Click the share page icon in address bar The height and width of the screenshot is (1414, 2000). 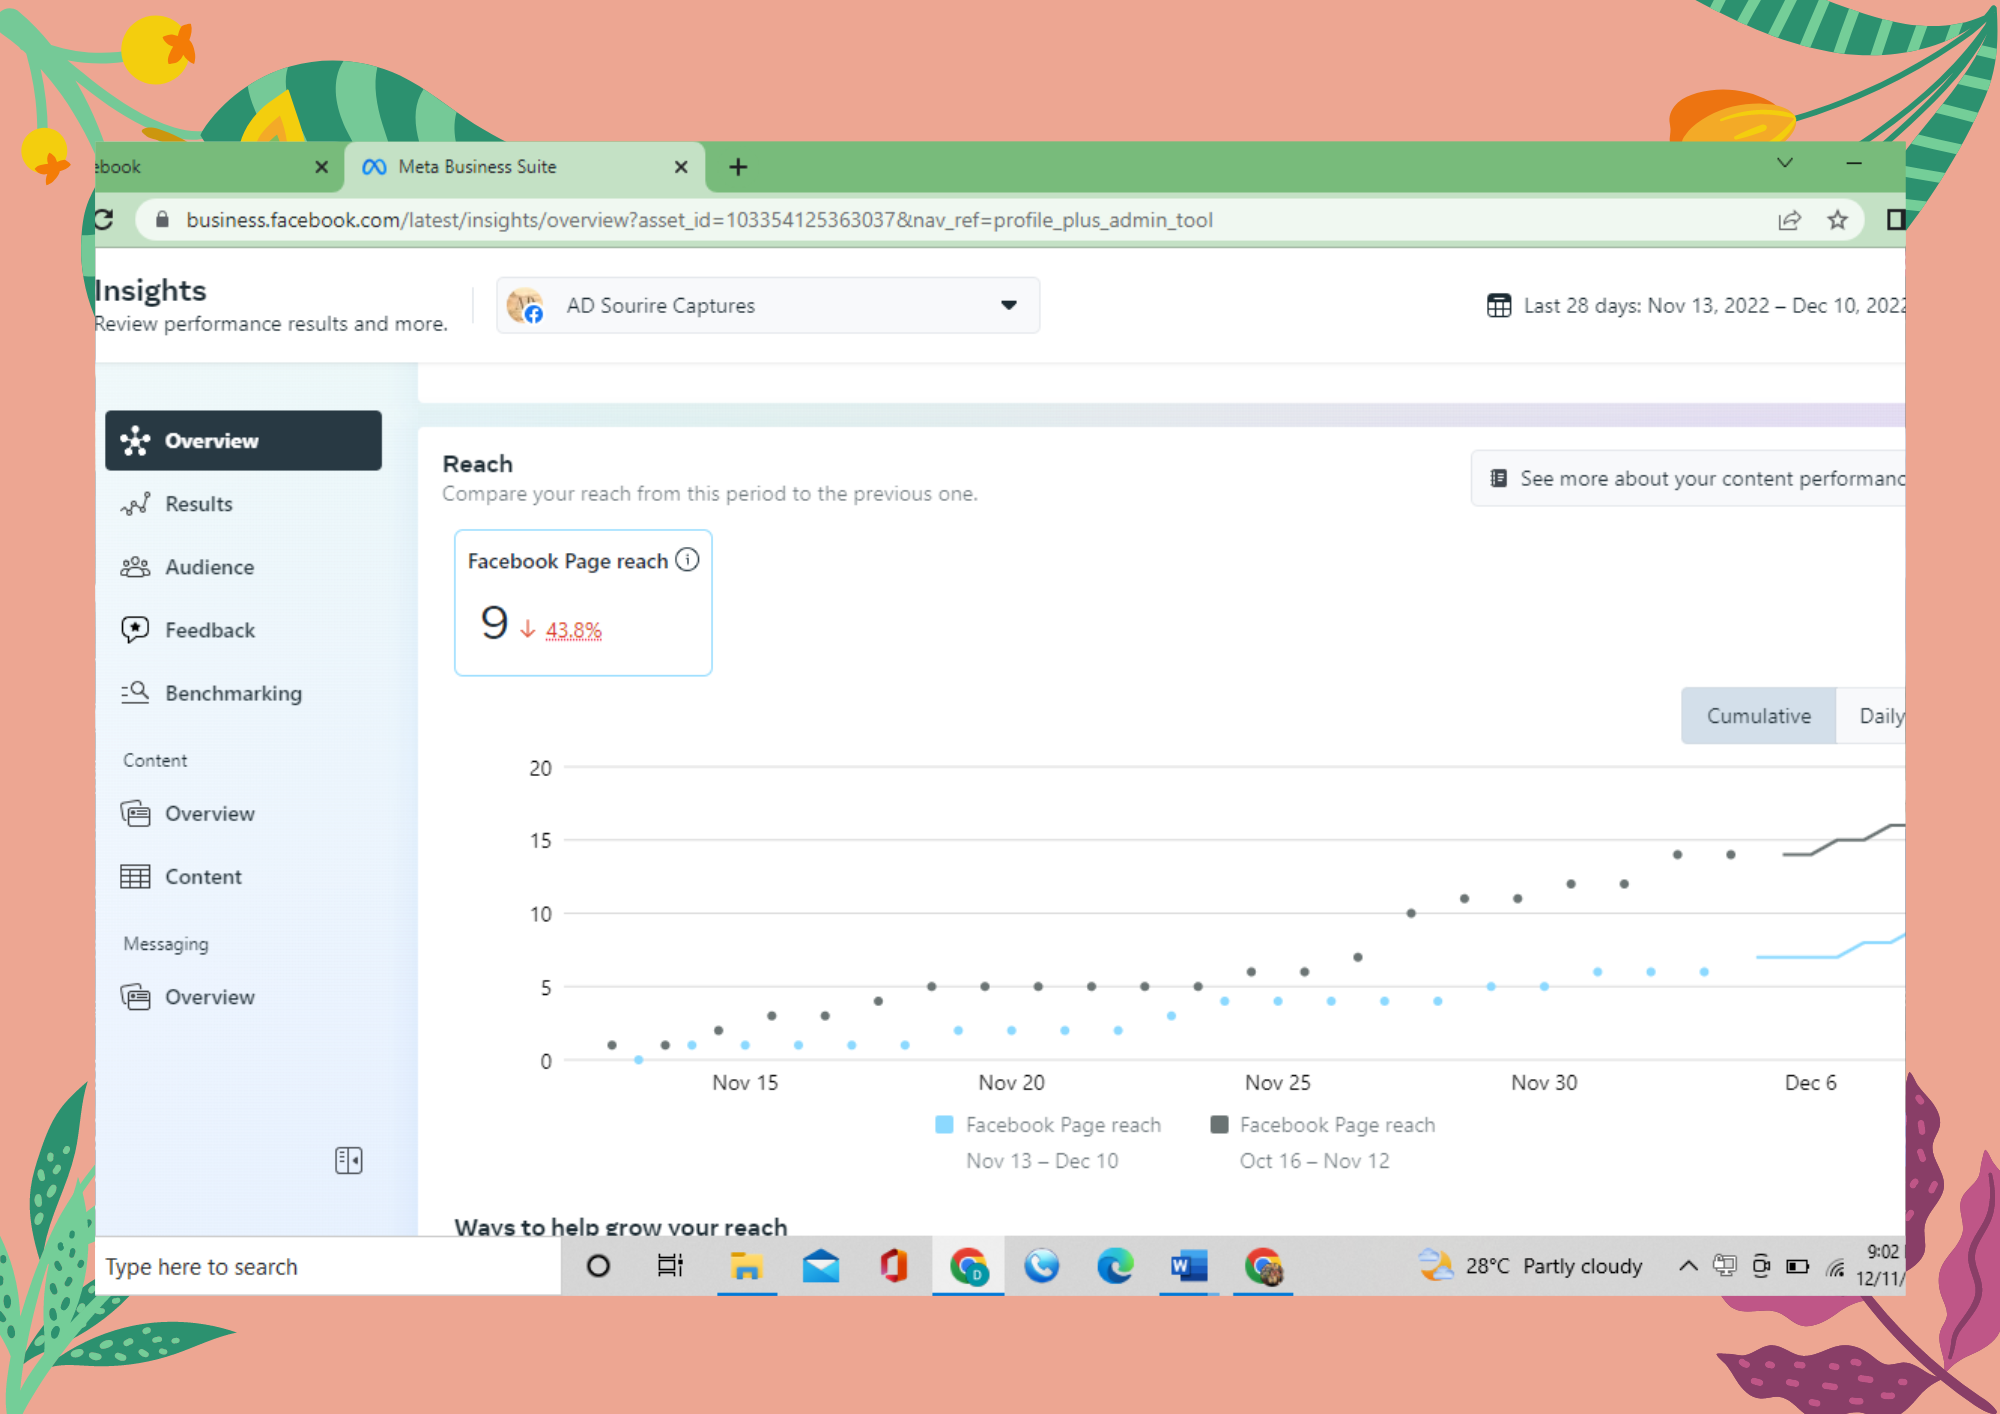tap(1789, 220)
